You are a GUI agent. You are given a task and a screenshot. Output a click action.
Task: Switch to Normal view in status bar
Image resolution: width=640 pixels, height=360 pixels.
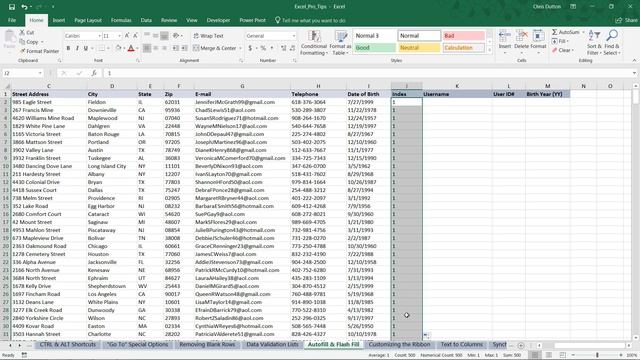click(x=535, y=355)
